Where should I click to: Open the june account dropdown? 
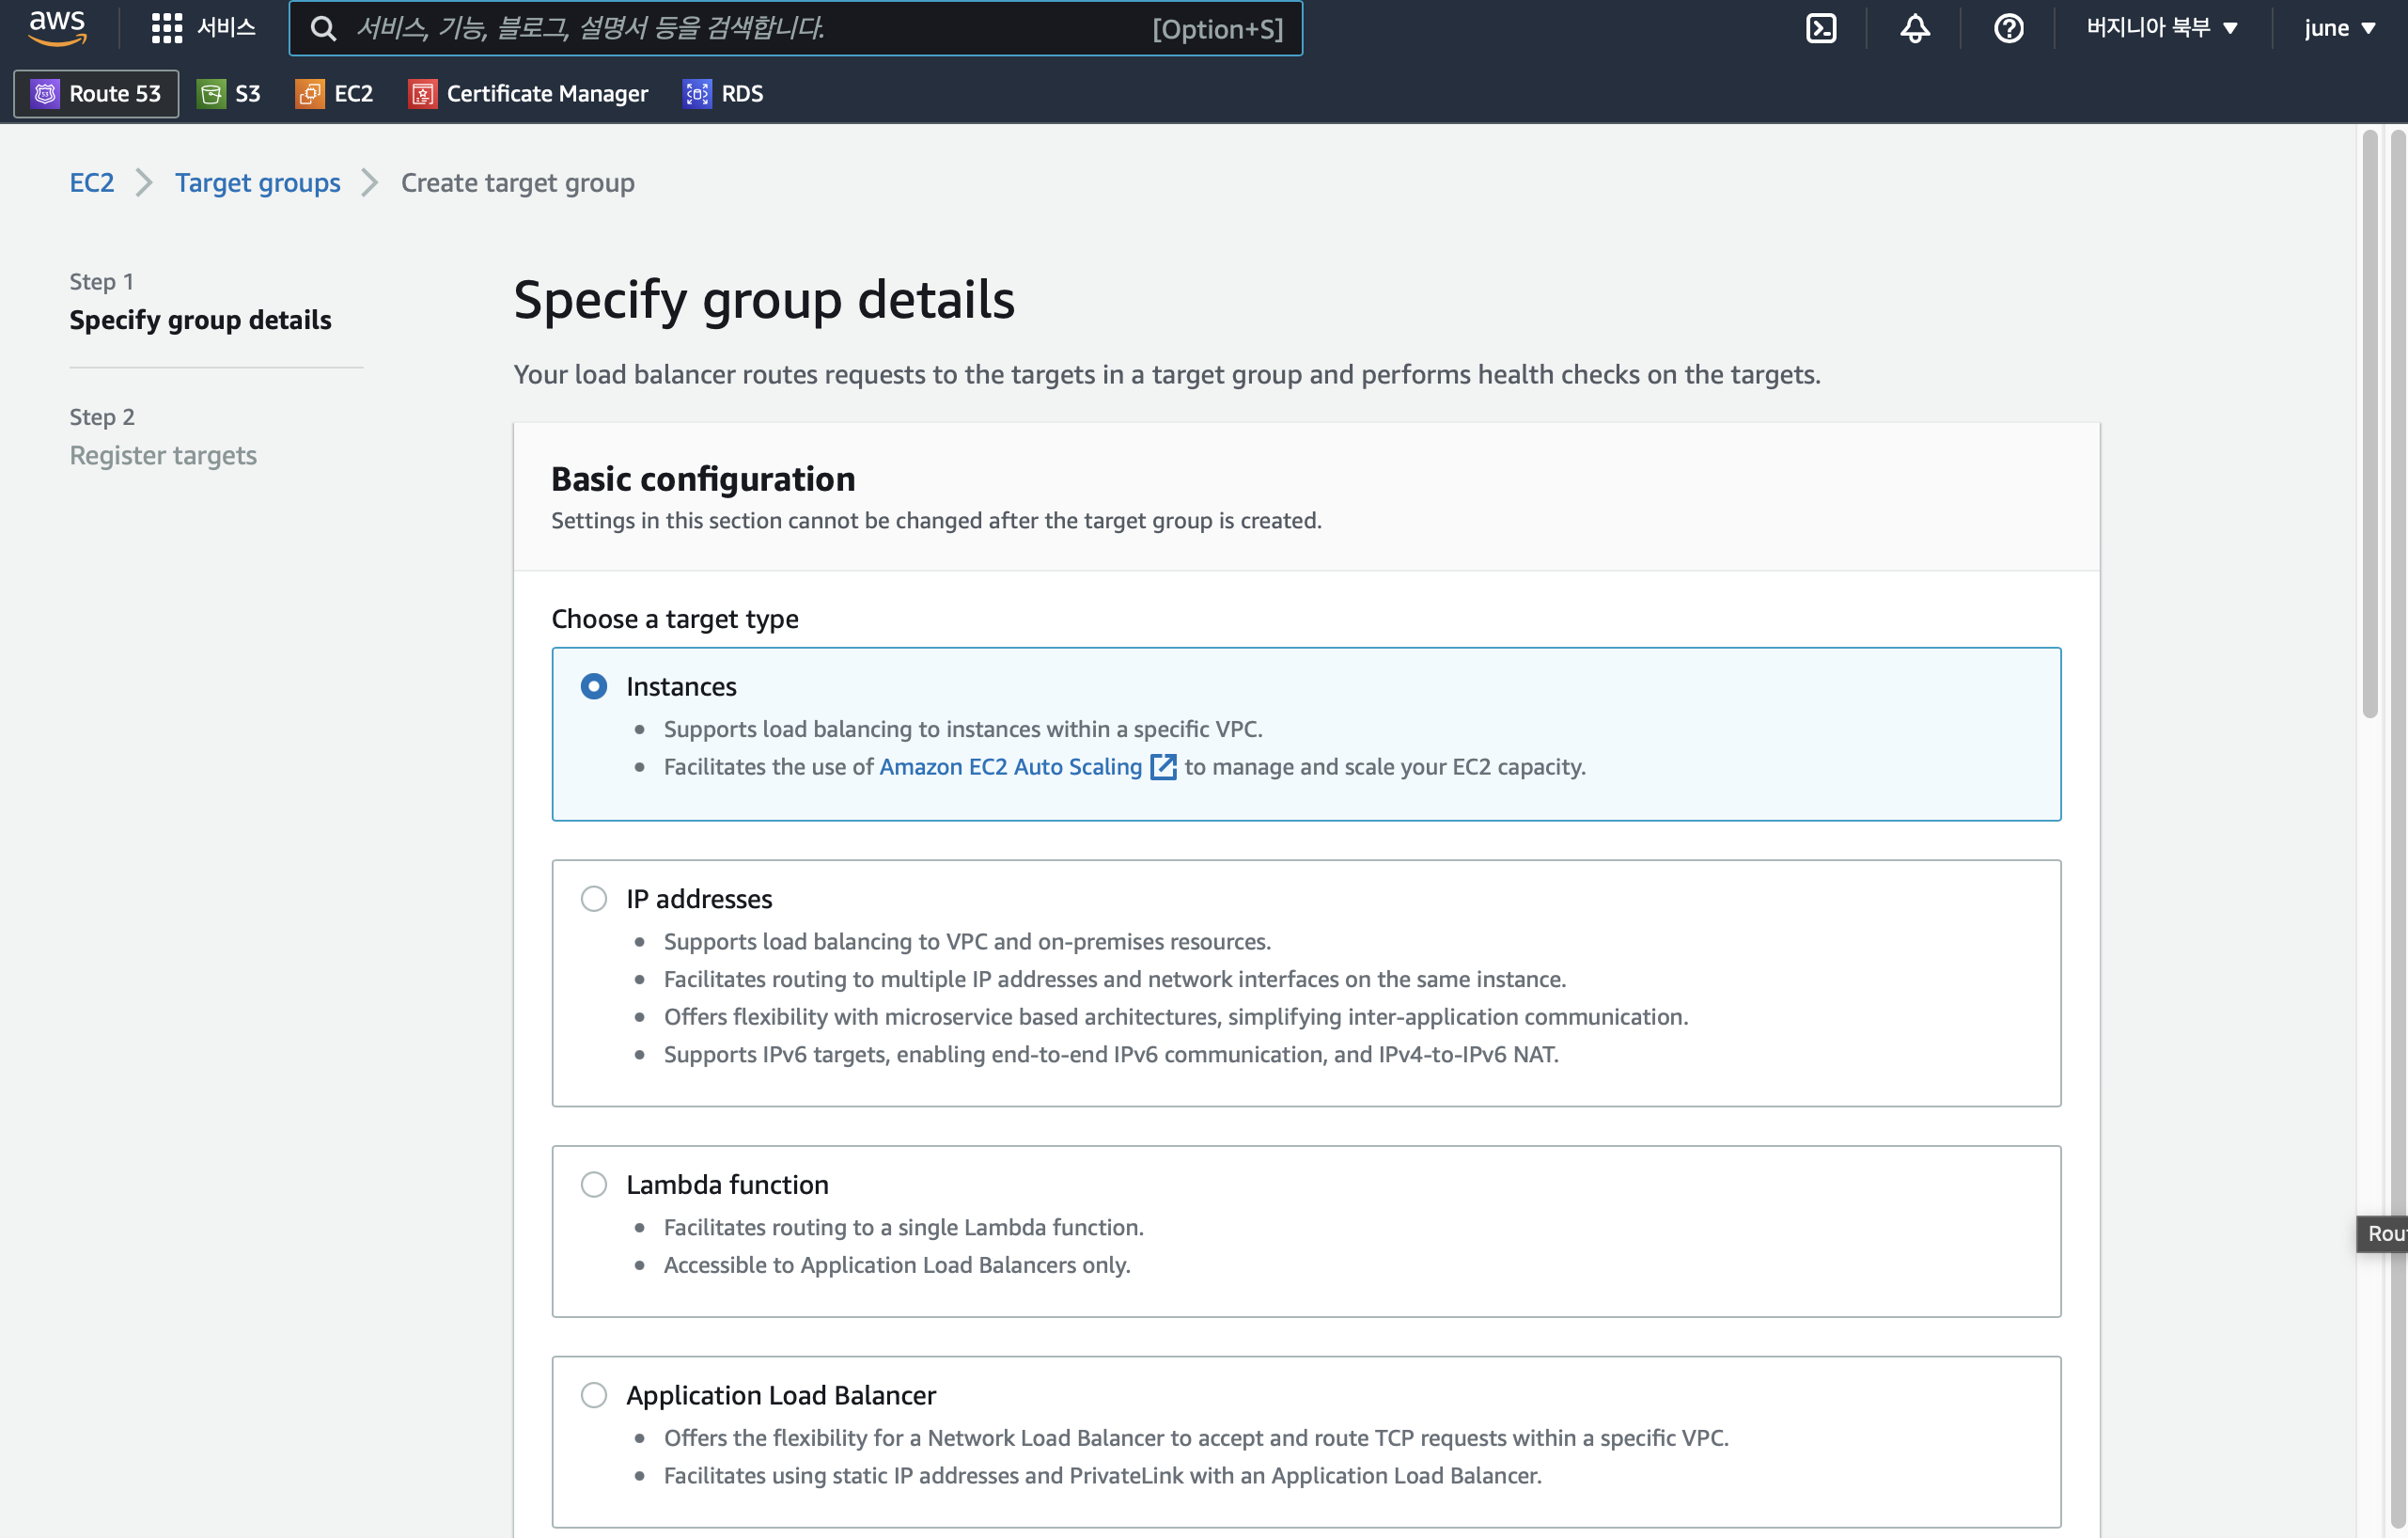click(2338, 28)
